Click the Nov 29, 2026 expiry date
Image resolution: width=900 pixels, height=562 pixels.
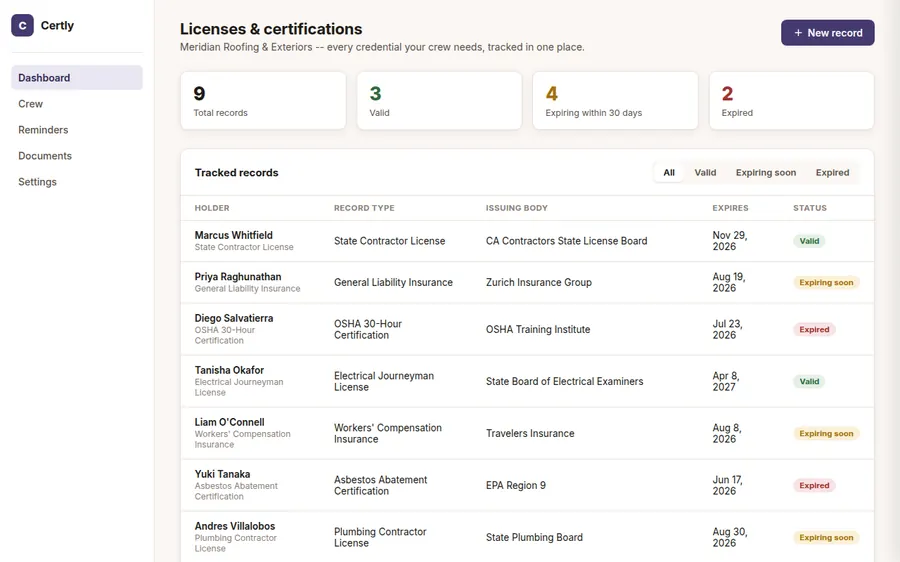[x=730, y=241]
